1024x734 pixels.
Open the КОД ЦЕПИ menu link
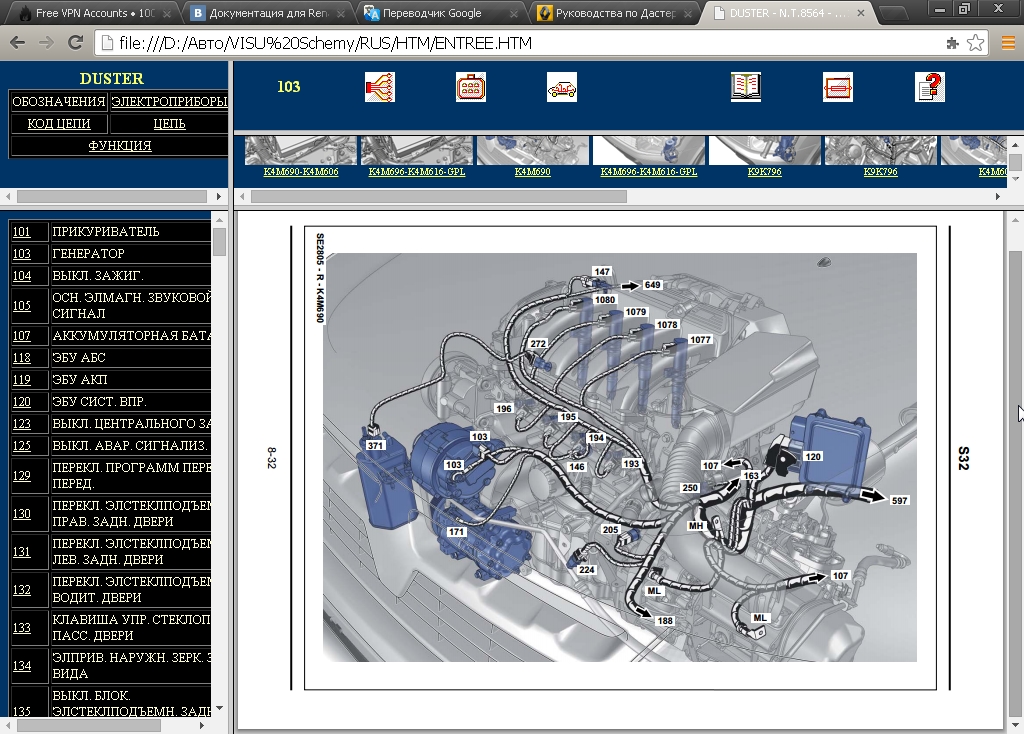59,124
